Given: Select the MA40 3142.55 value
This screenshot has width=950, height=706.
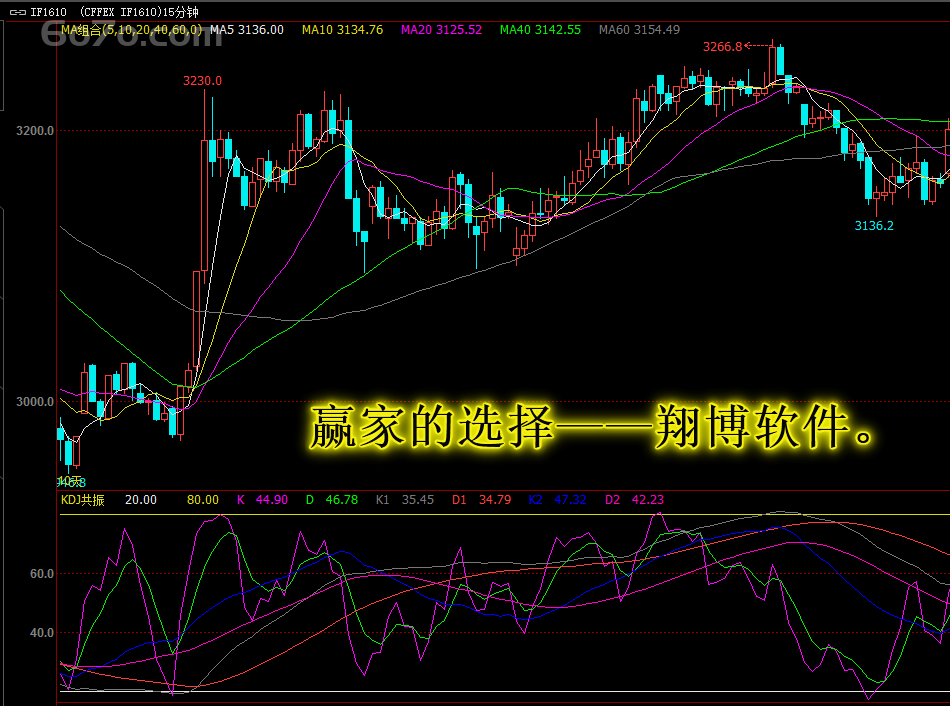Looking at the screenshot, I should tap(540, 30).
